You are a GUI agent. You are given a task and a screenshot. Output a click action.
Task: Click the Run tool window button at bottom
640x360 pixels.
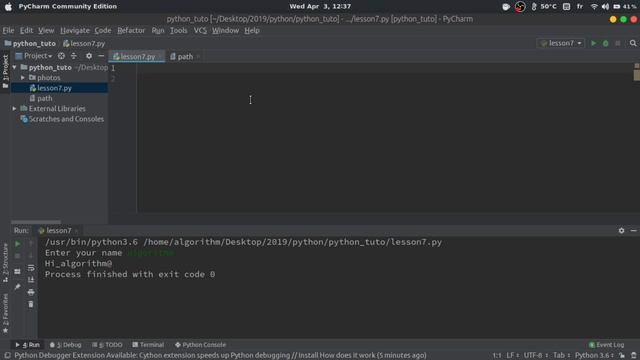pos(27,345)
